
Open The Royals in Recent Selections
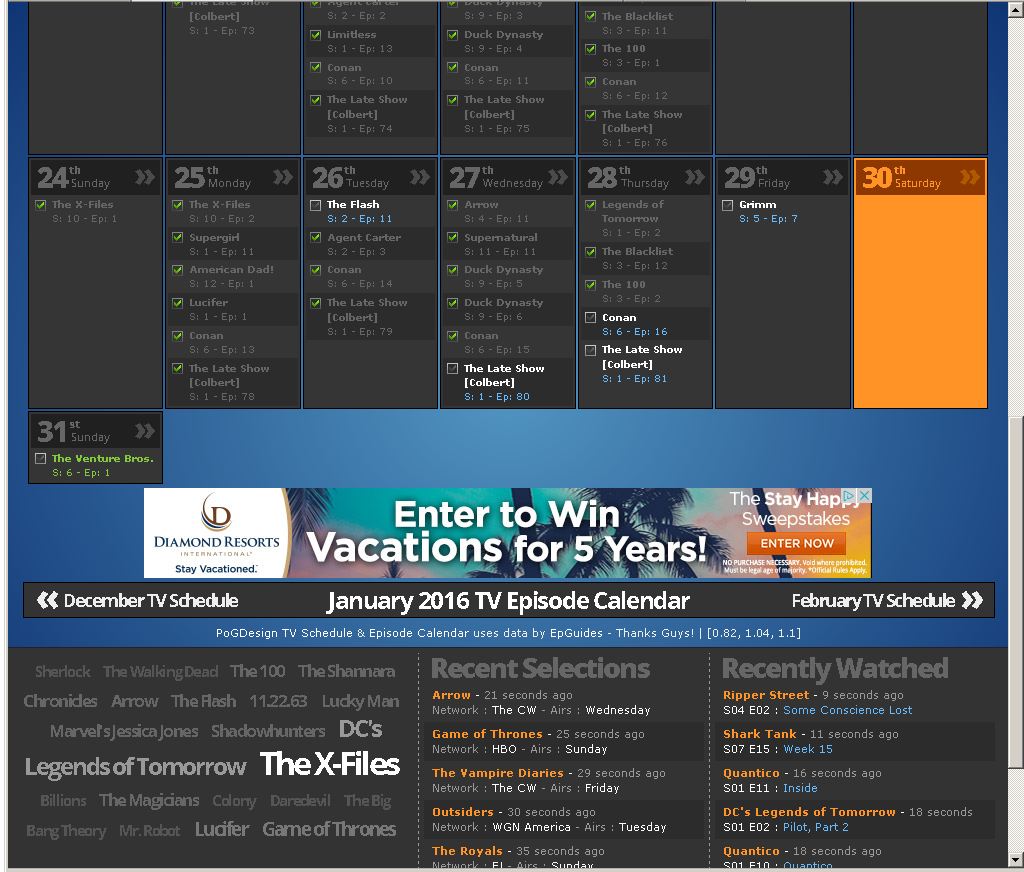click(468, 851)
